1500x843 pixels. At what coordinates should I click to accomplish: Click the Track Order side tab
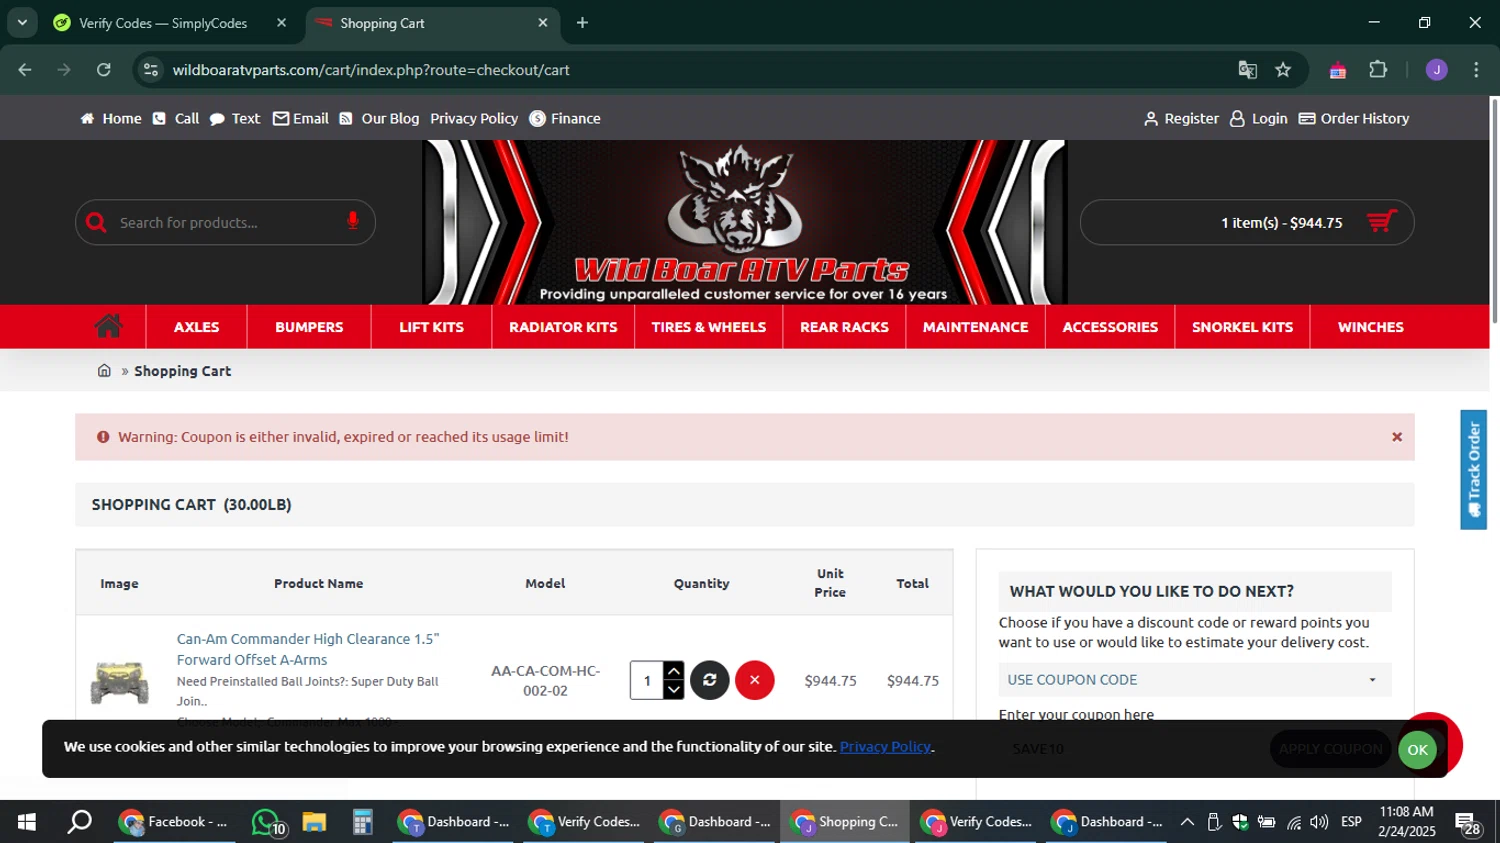(x=1473, y=469)
